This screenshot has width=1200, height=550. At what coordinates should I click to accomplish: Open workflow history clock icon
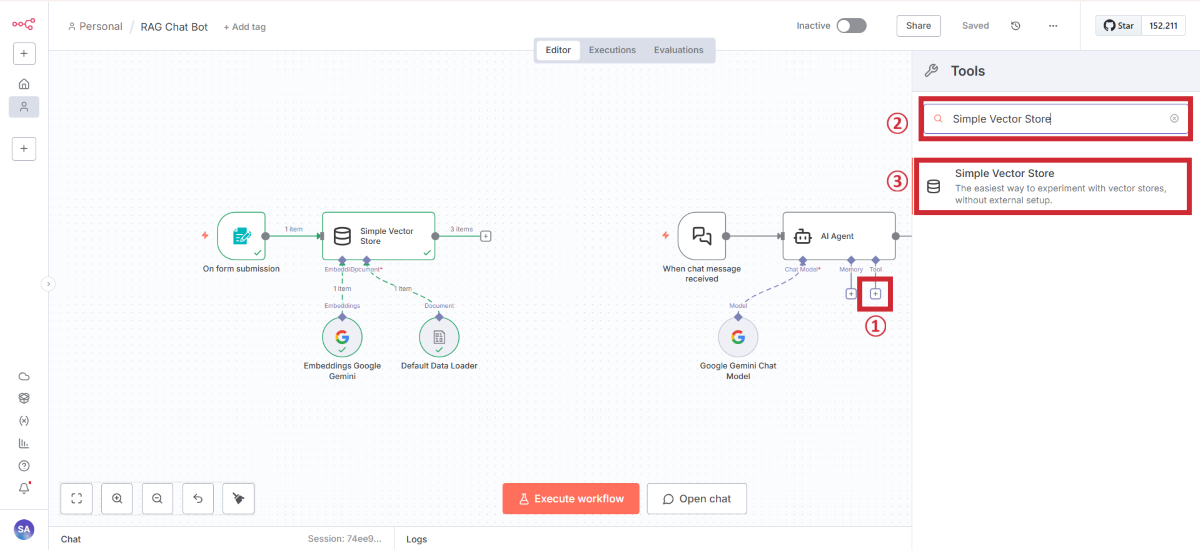coord(1016,26)
